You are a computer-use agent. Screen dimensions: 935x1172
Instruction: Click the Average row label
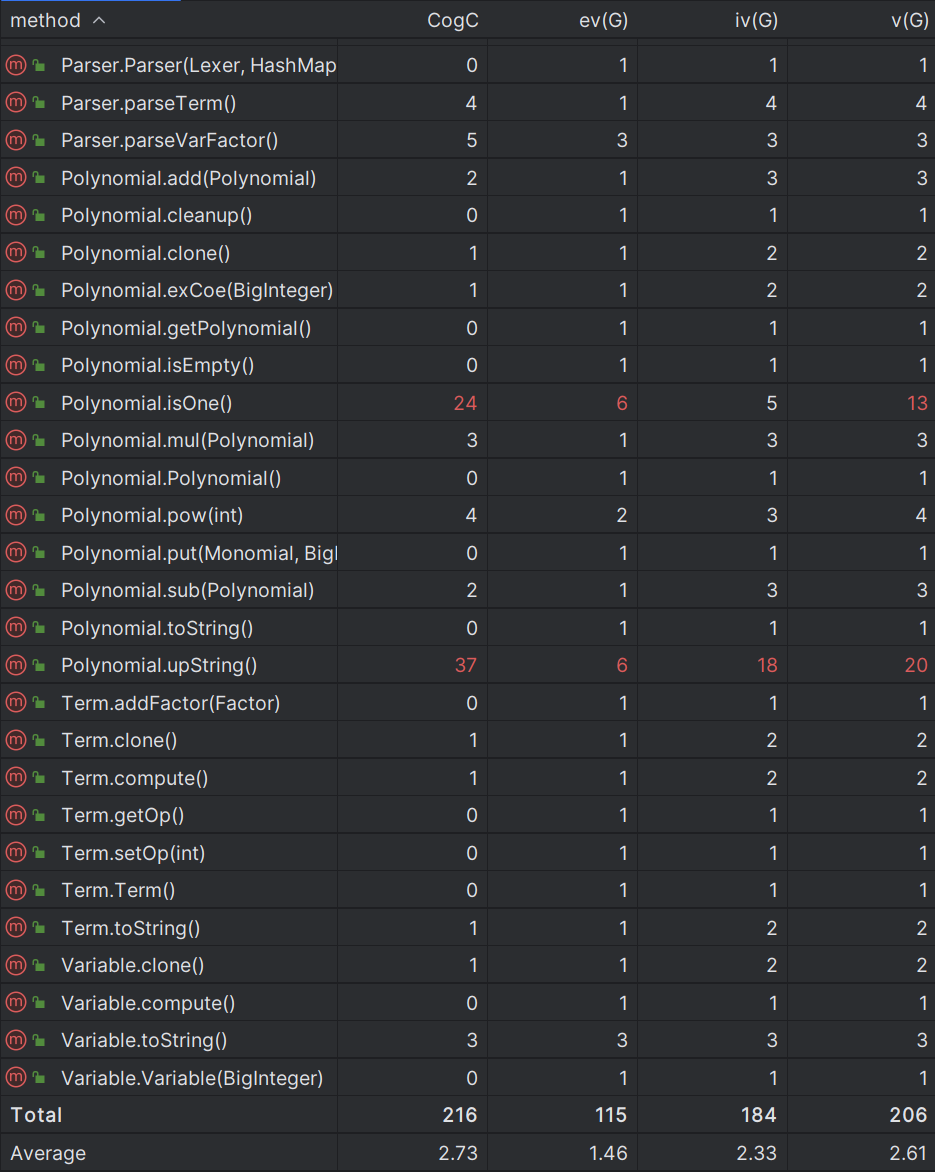click(x=48, y=1153)
